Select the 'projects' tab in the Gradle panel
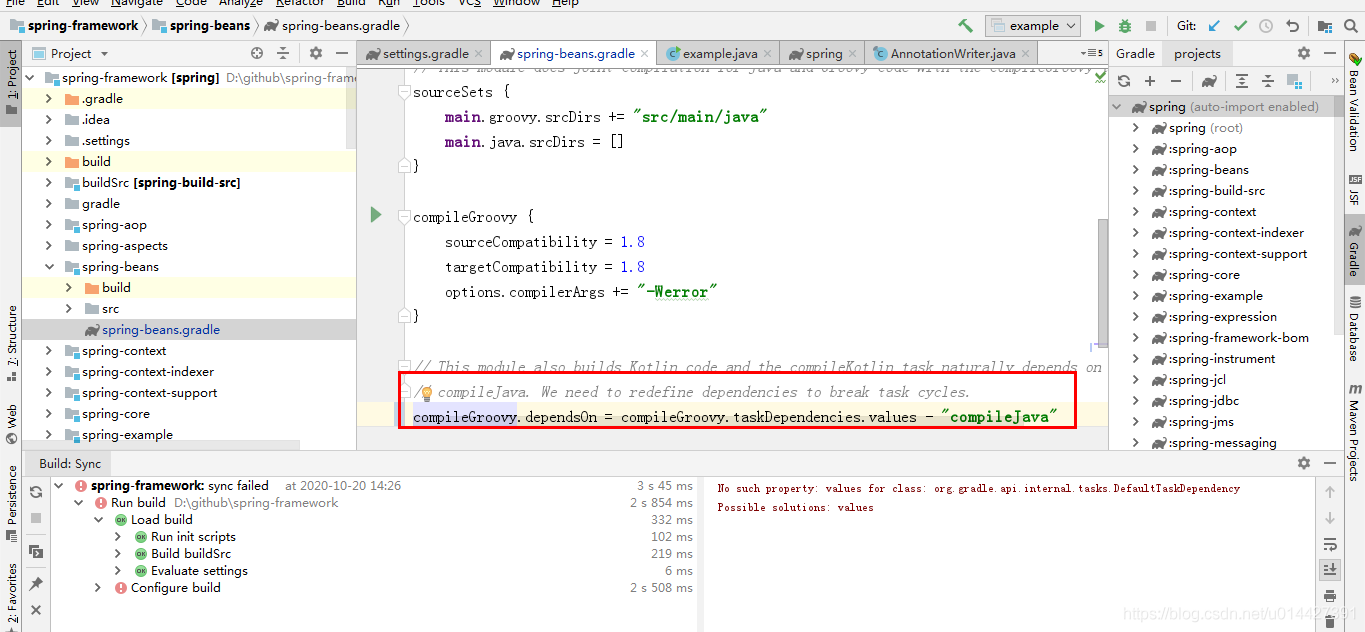Viewport: 1365px width, 632px height. (1197, 54)
